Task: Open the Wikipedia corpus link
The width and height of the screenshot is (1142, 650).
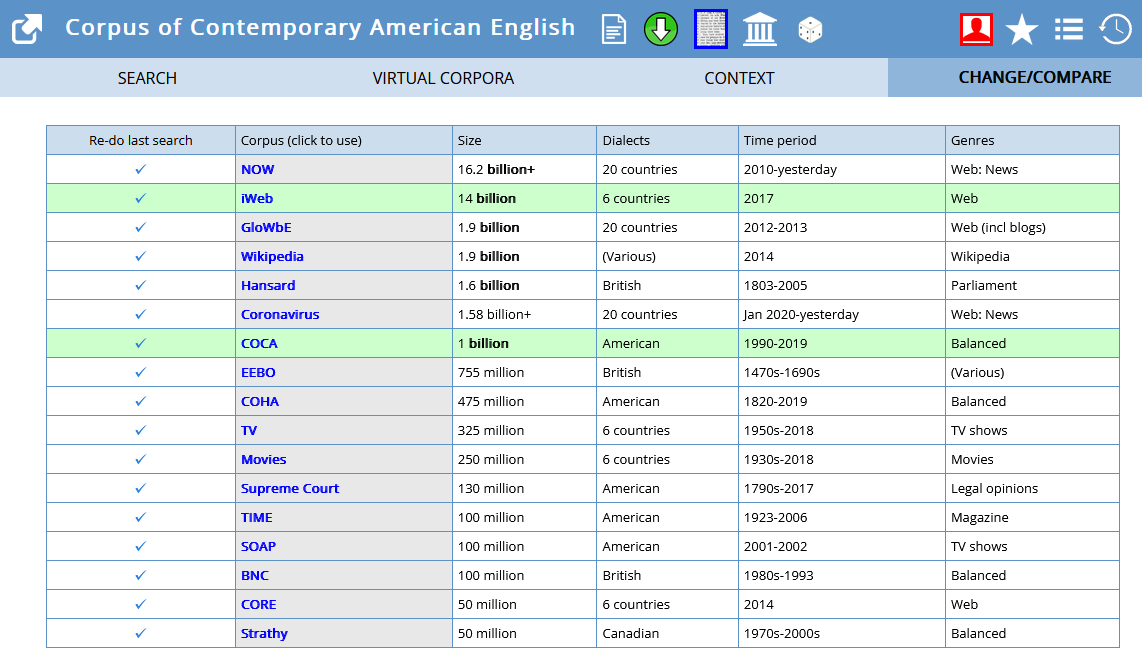Action: pyautogui.click(x=272, y=257)
